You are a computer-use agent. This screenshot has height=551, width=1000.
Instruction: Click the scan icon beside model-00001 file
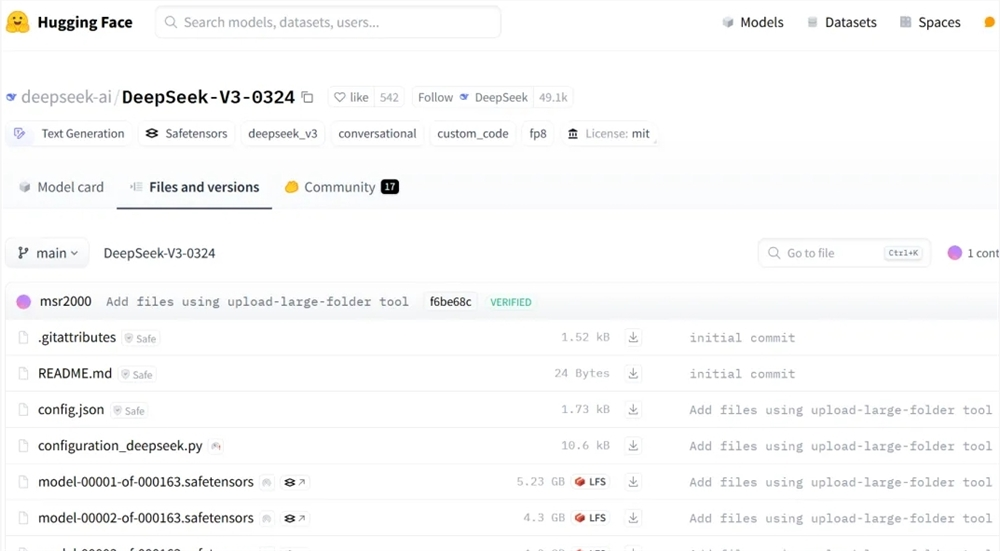267,483
